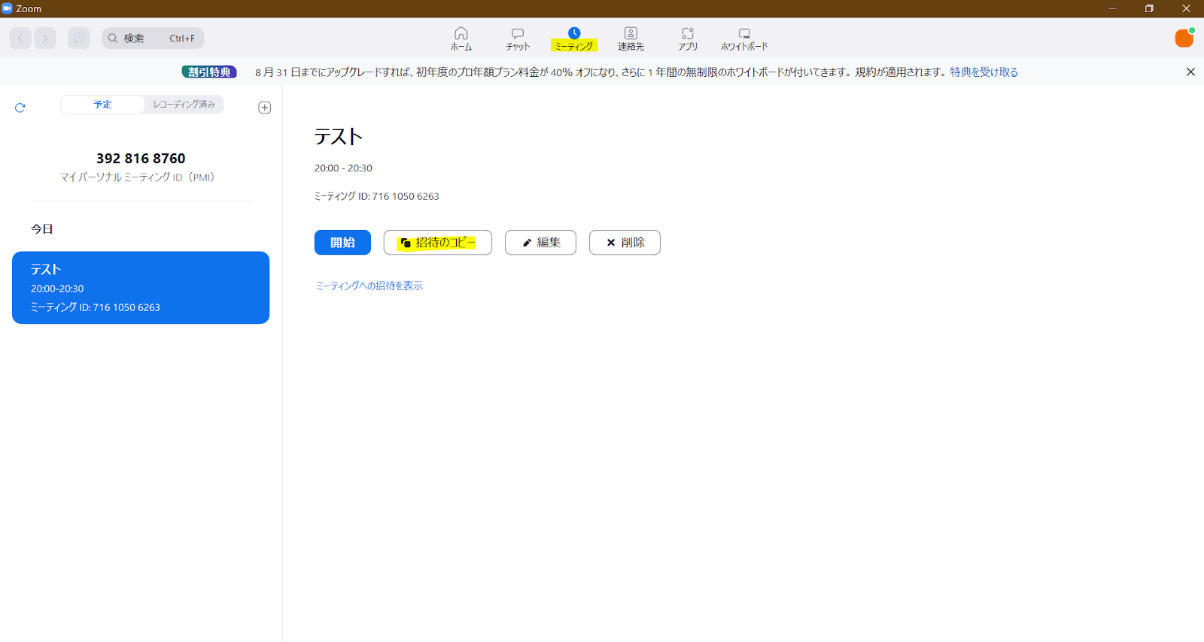This screenshot has width=1204, height=642.
Task: Open the Whiteboards (ホワイトボード) tab
Action: tap(744, 39)
